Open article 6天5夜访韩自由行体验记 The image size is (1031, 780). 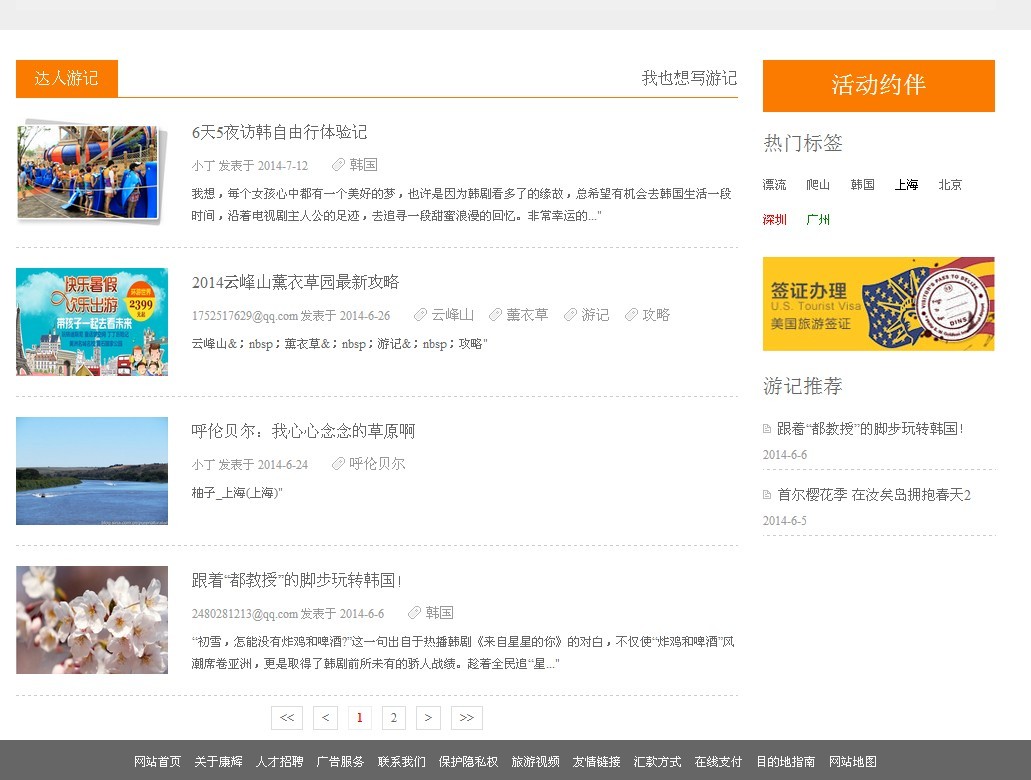pos(279,132)
